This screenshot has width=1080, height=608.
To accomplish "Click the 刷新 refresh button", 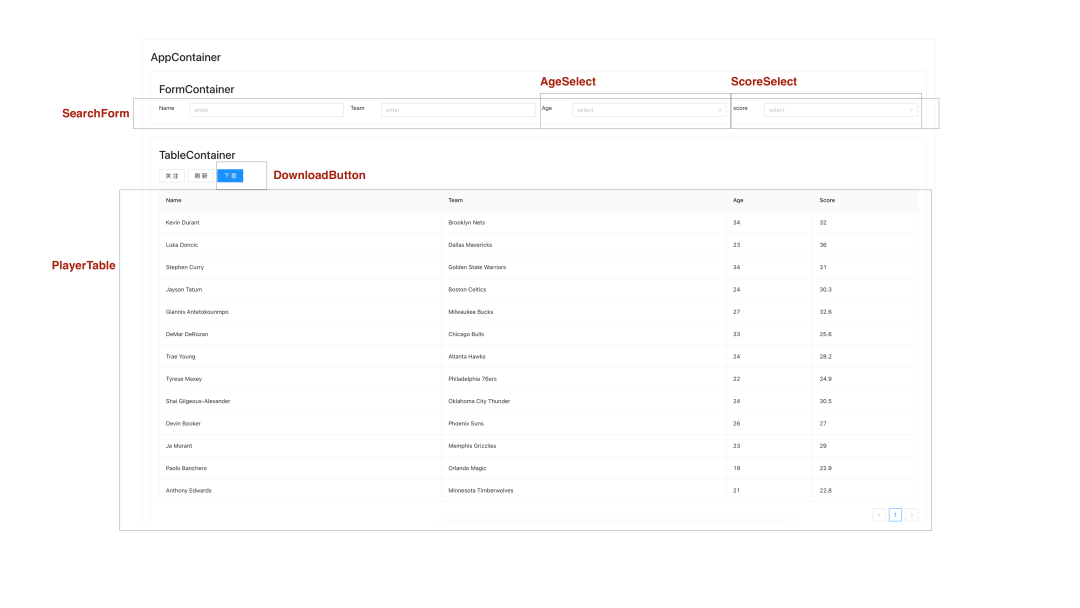I will tap(201, 176).
